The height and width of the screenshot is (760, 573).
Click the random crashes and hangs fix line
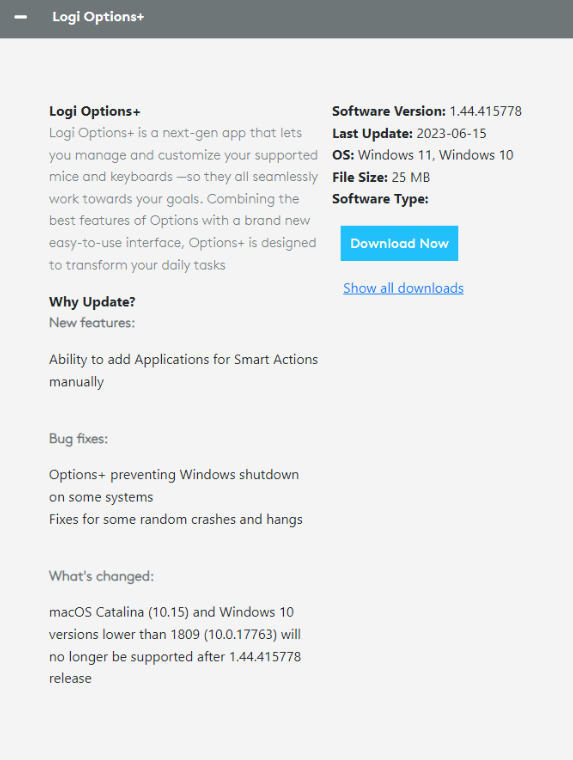coord(175,520)
